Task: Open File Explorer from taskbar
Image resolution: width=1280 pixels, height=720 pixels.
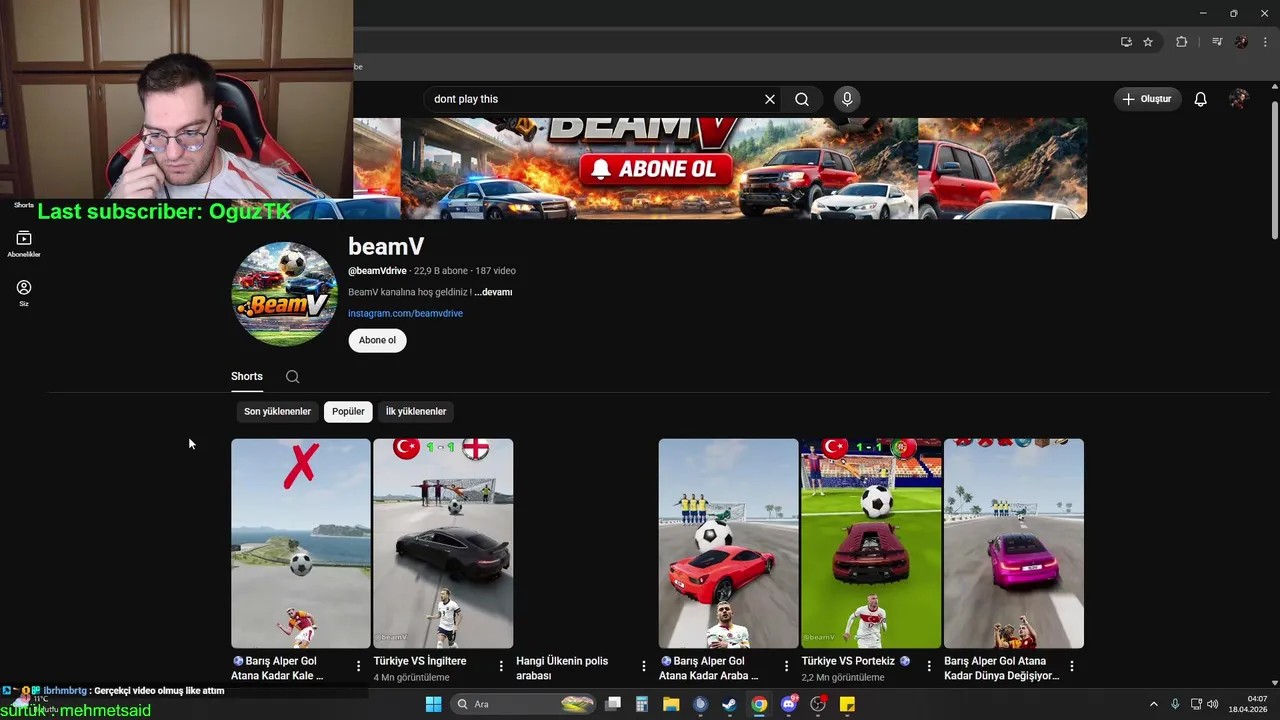Action: [x=671, y=704]
